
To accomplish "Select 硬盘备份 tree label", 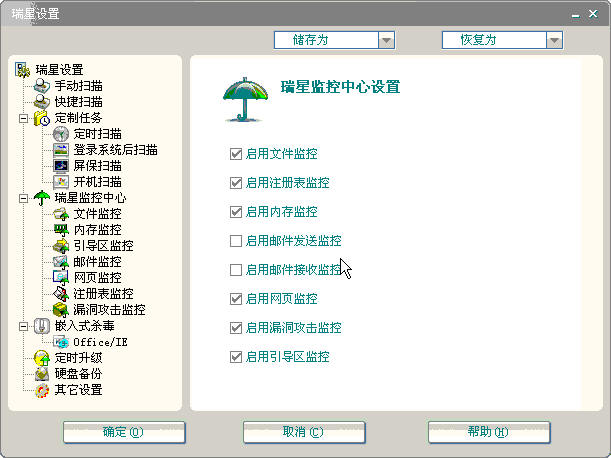I will point(78,374).
